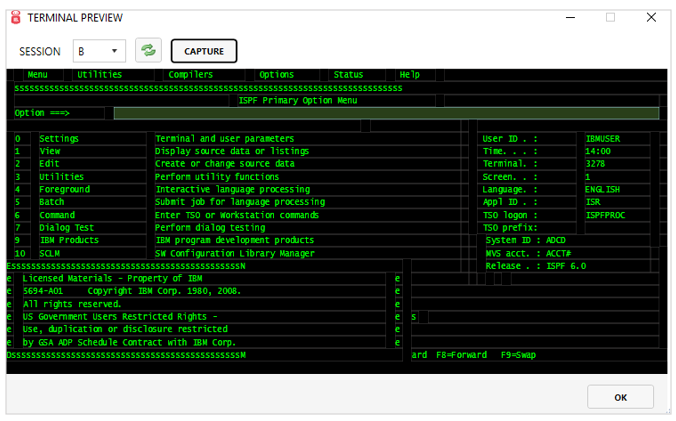676x421 pixels.
Task: Open the SESSION dropdown
Action: tap(99, 51)
